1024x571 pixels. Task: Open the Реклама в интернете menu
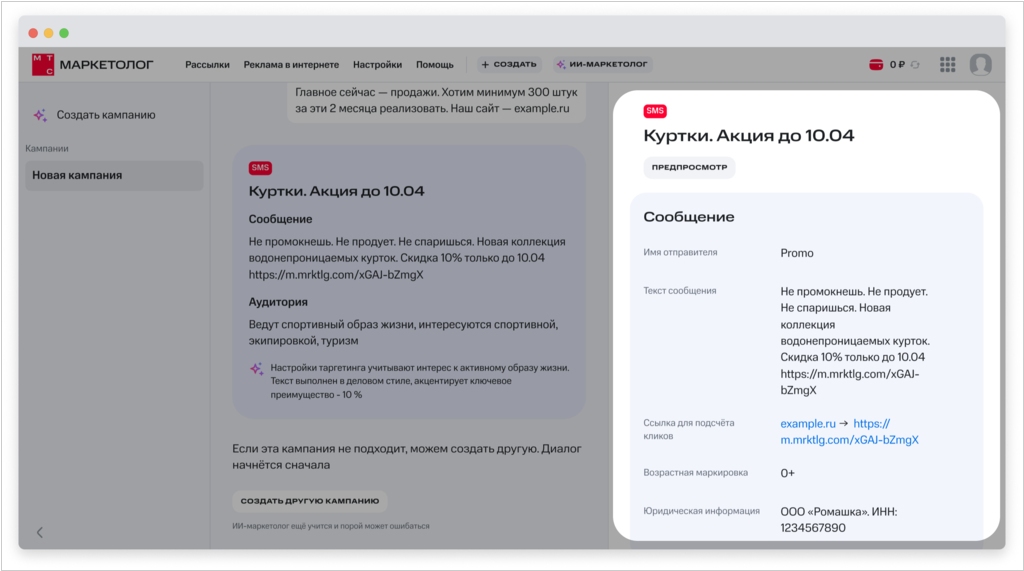pyautogui.click(x=291, y=65)
